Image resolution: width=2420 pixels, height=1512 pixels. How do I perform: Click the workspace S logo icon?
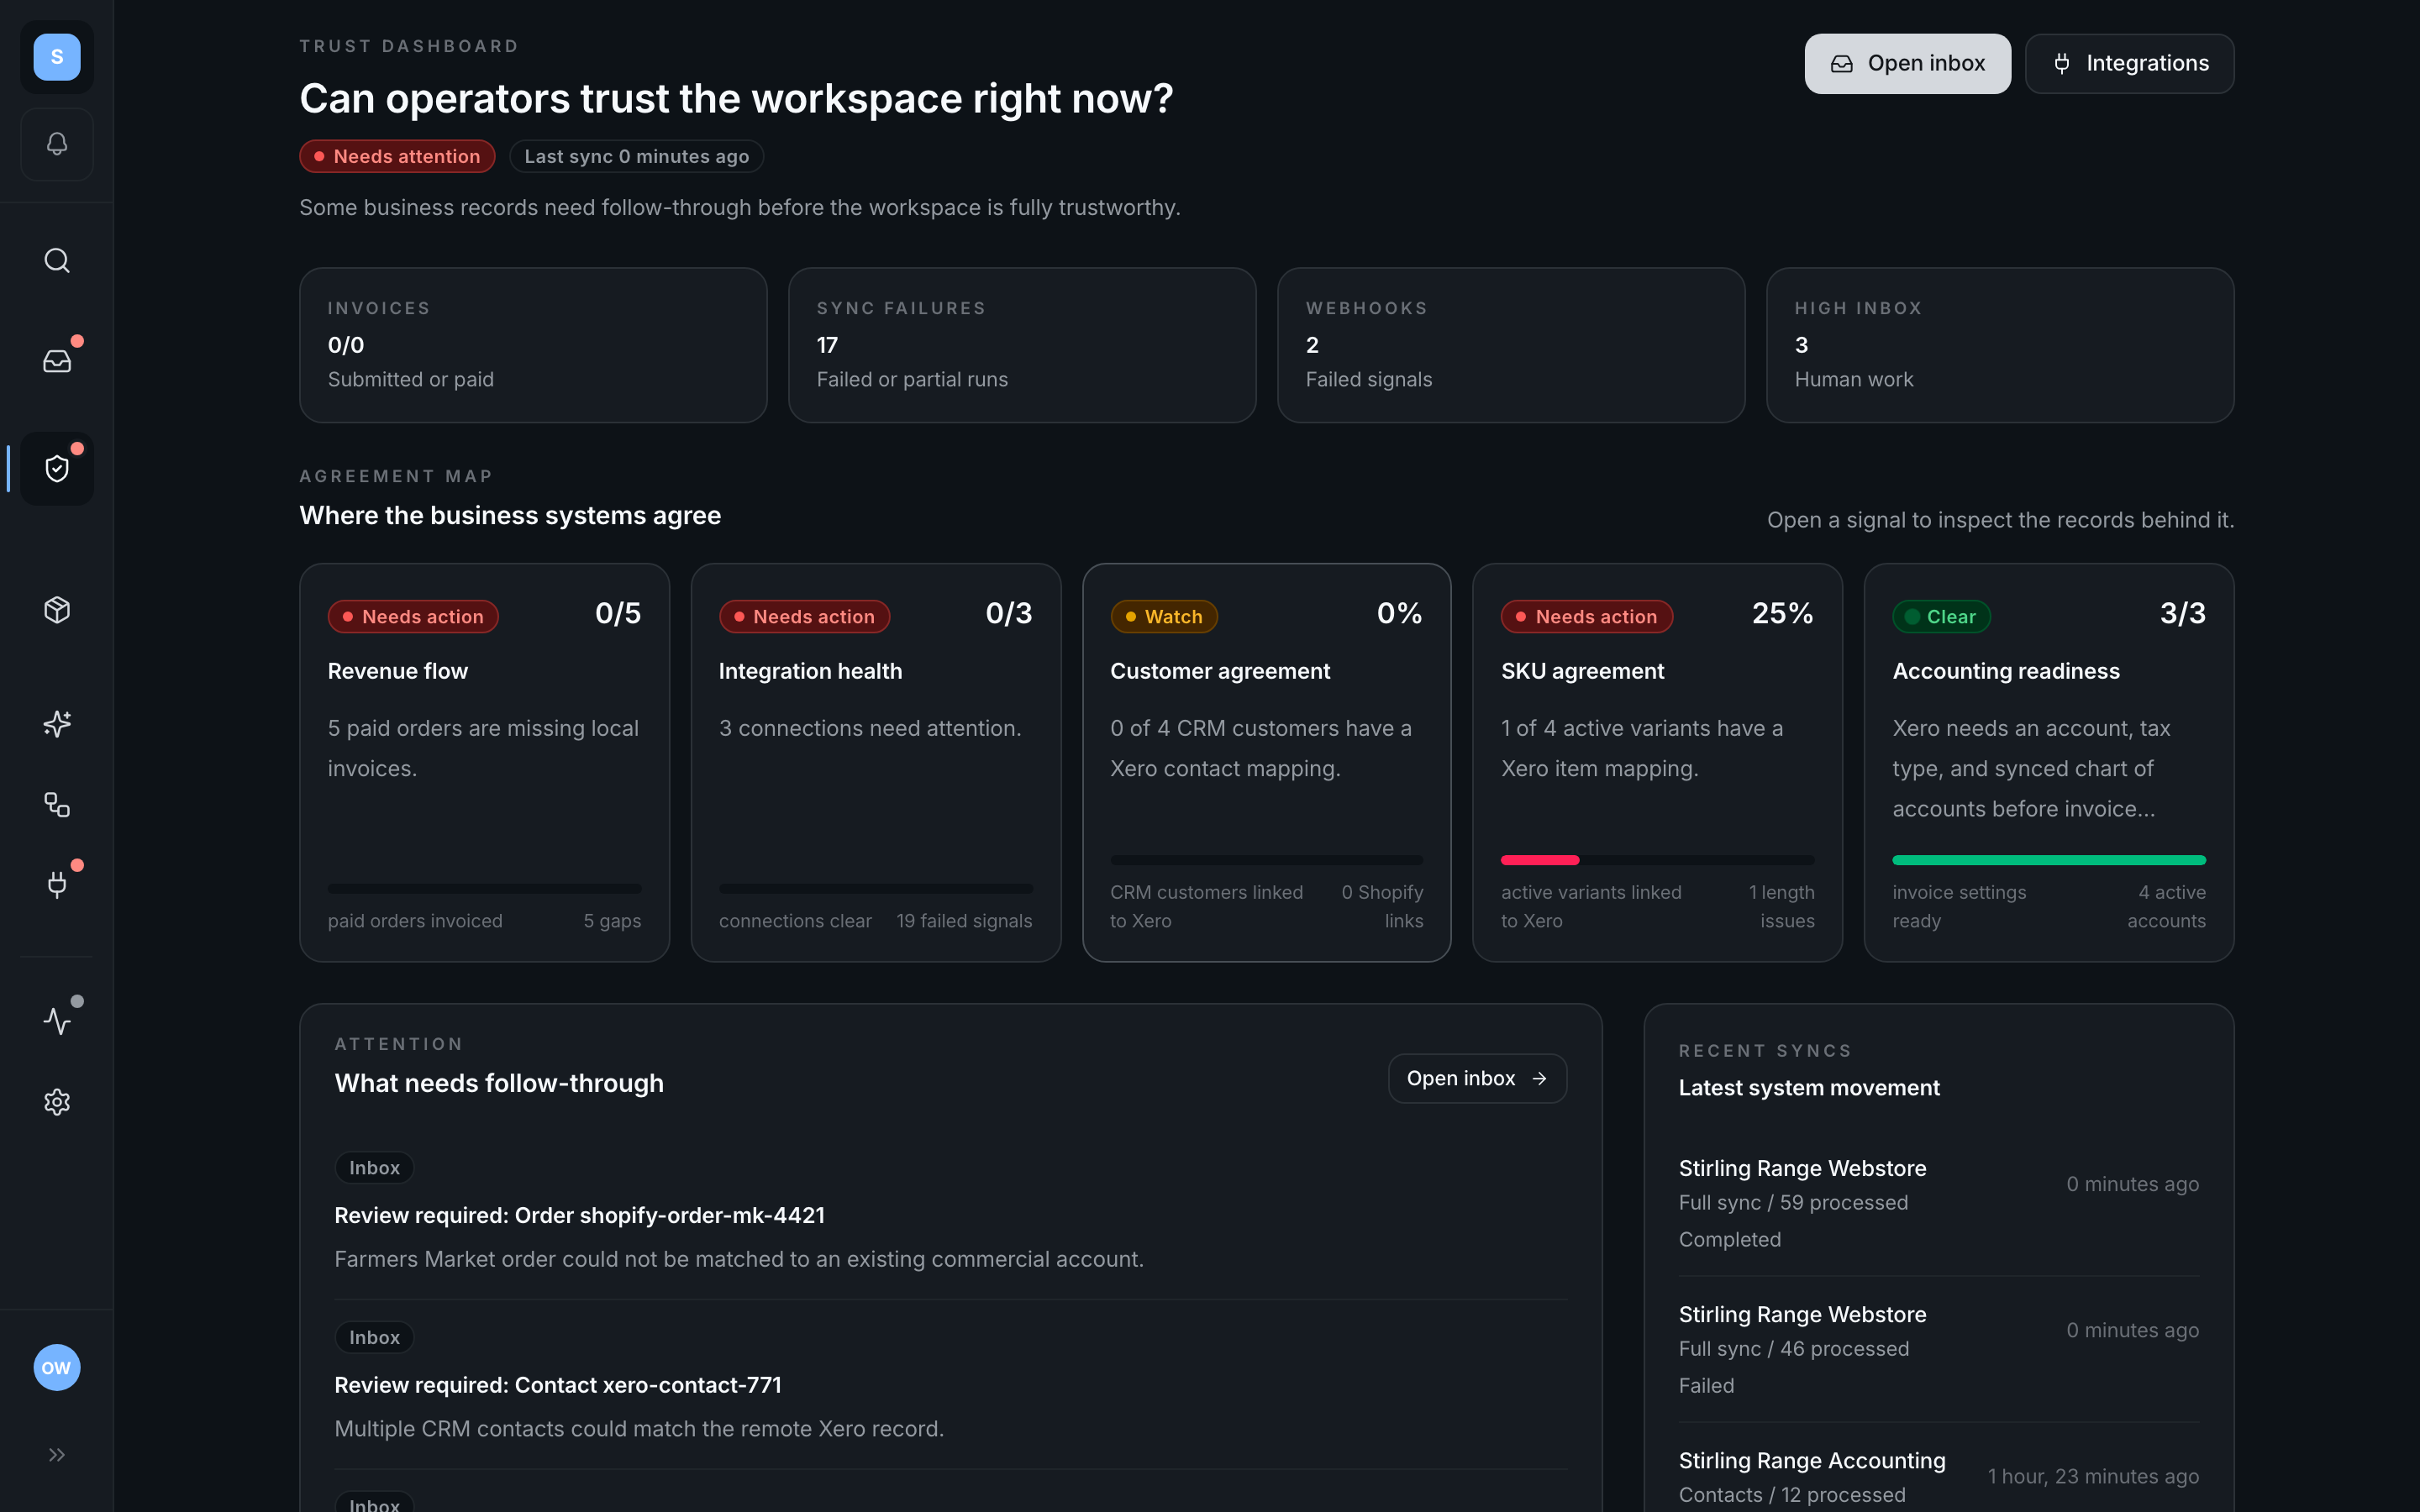(x=57, y=57)
